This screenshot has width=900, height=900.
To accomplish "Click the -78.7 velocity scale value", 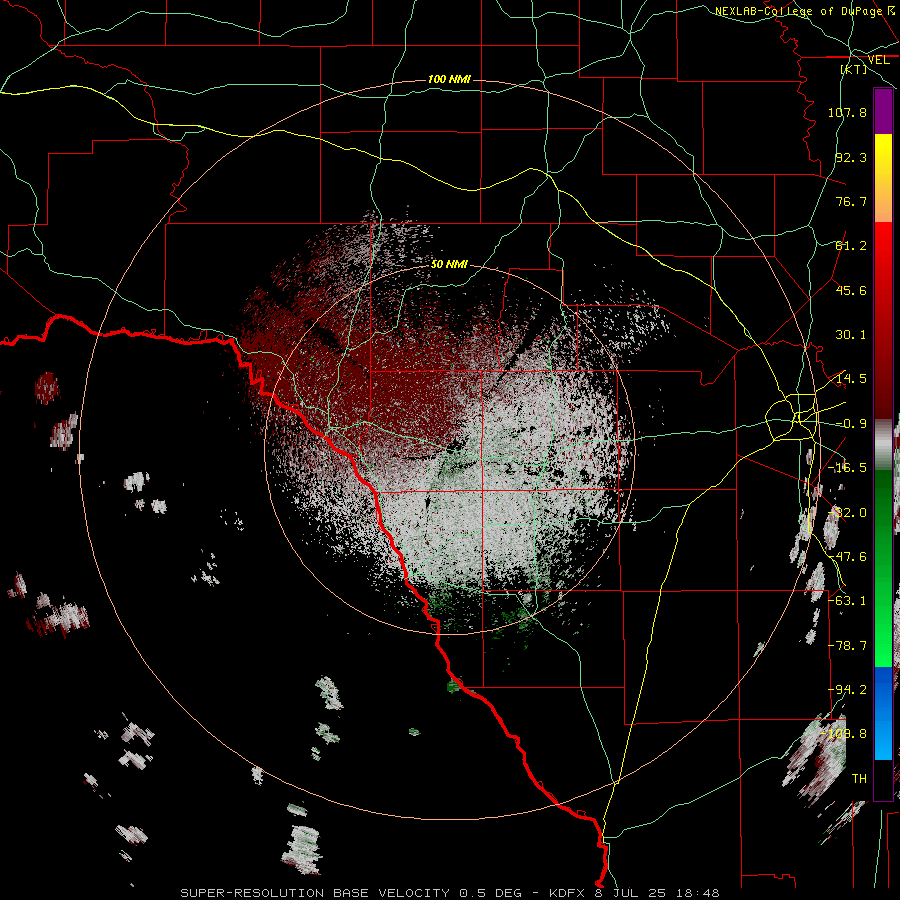I will (847, 646).
